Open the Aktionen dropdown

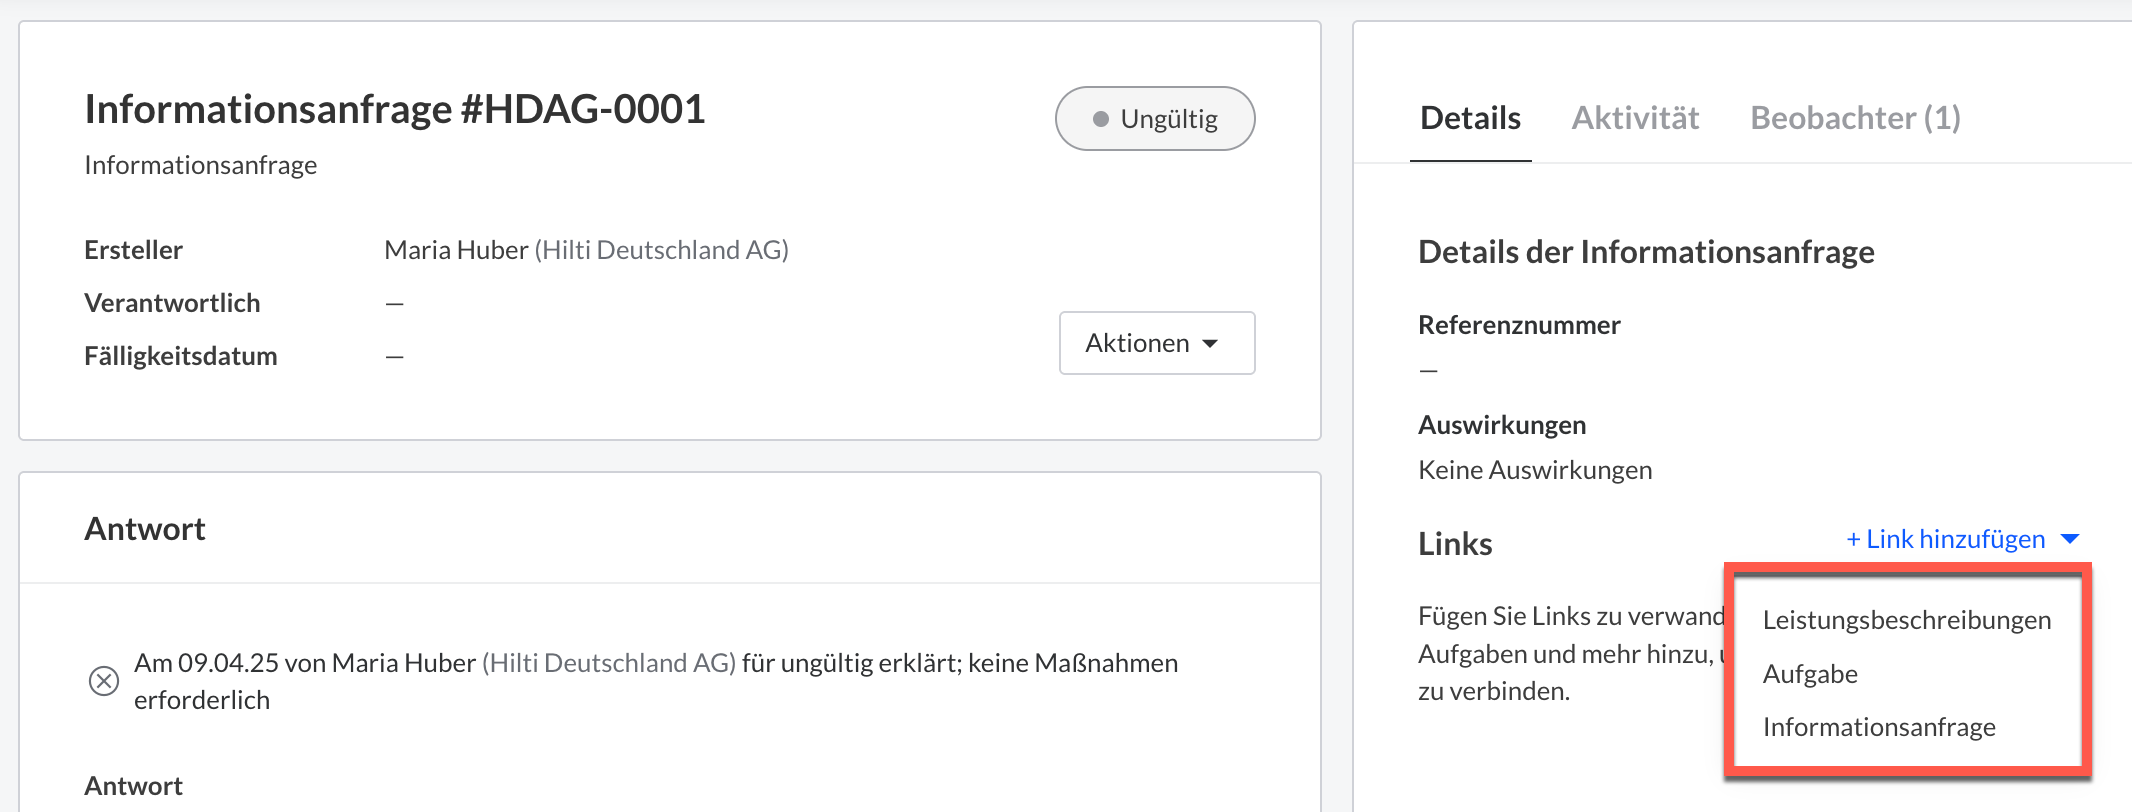(1157, 343)
